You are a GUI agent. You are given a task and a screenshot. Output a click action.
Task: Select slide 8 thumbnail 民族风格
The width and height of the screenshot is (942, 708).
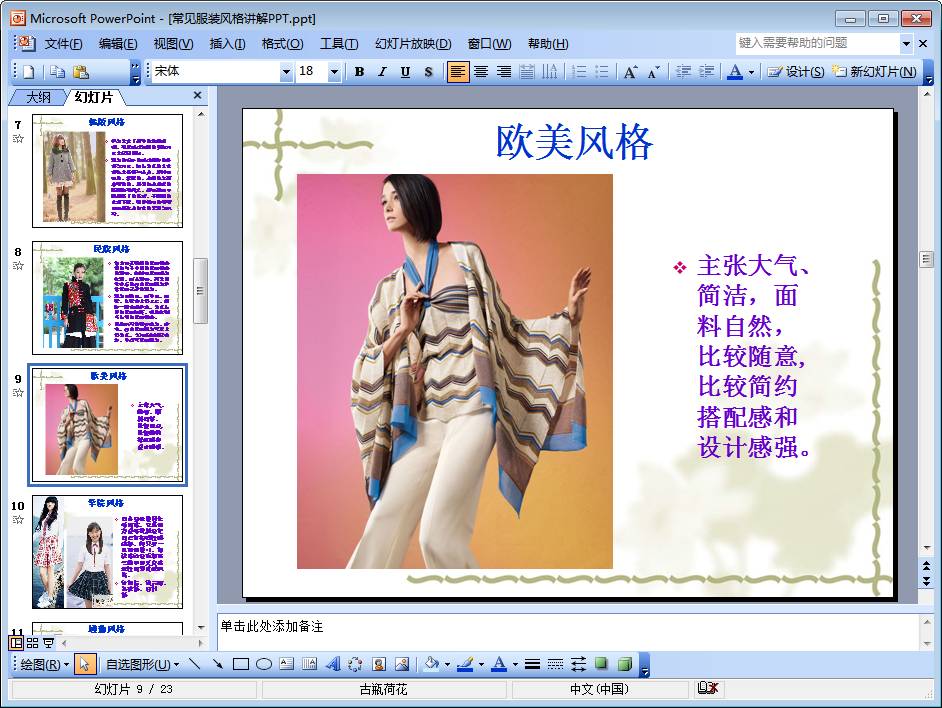(x=108, y=297)
